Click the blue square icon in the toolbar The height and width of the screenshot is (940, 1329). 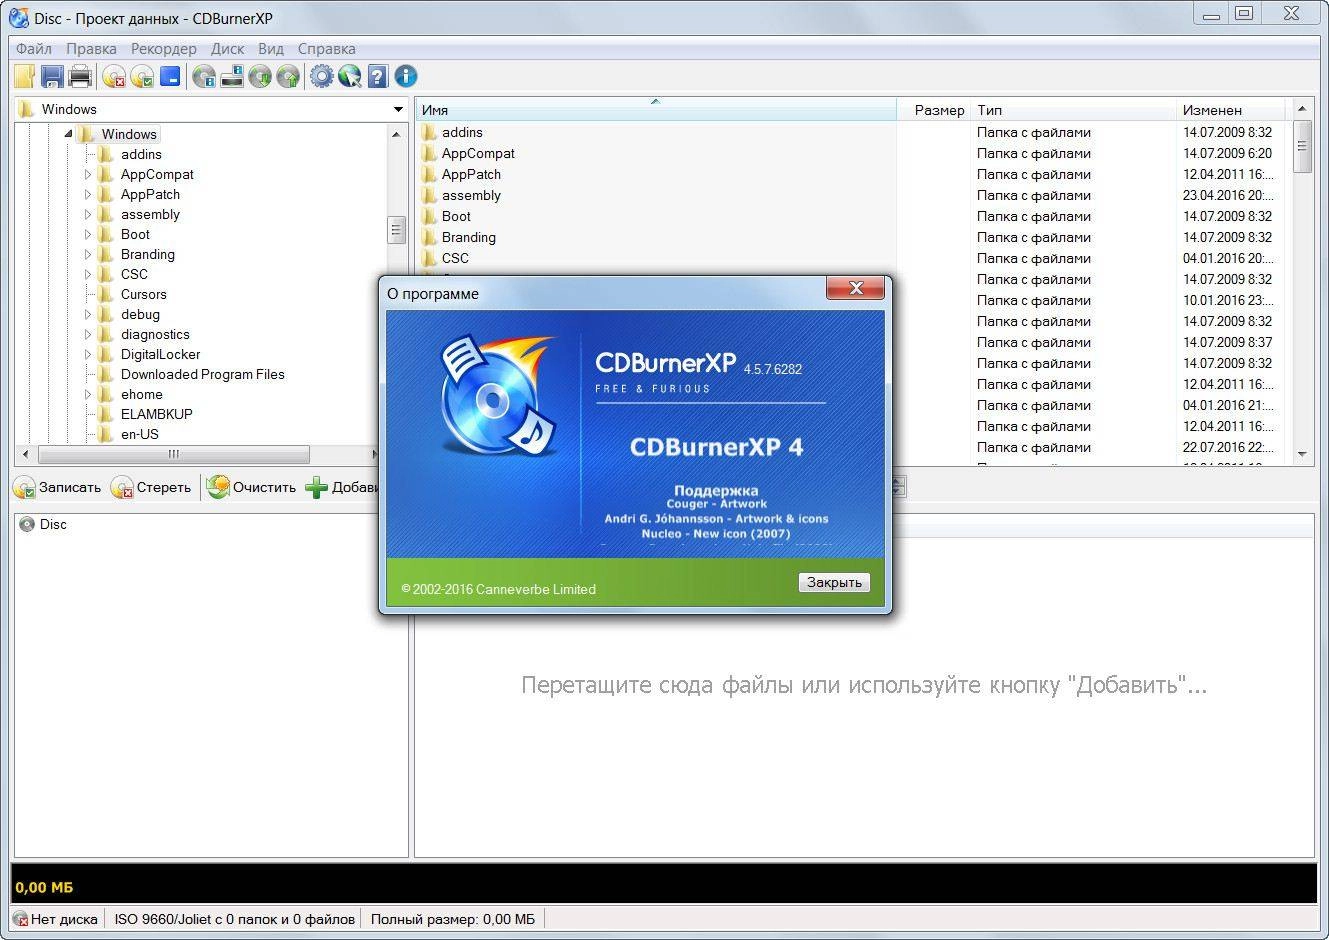[x=170, y=76]
